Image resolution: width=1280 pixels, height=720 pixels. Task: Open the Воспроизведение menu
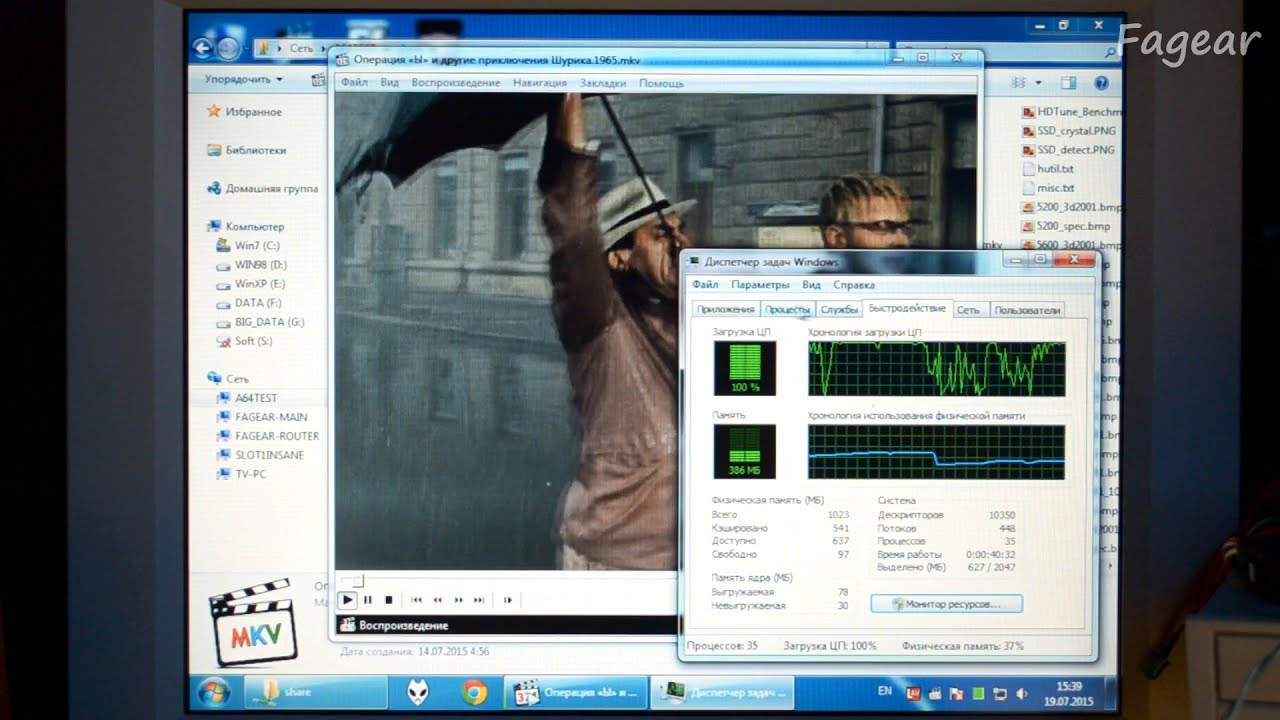click(455, 83)
